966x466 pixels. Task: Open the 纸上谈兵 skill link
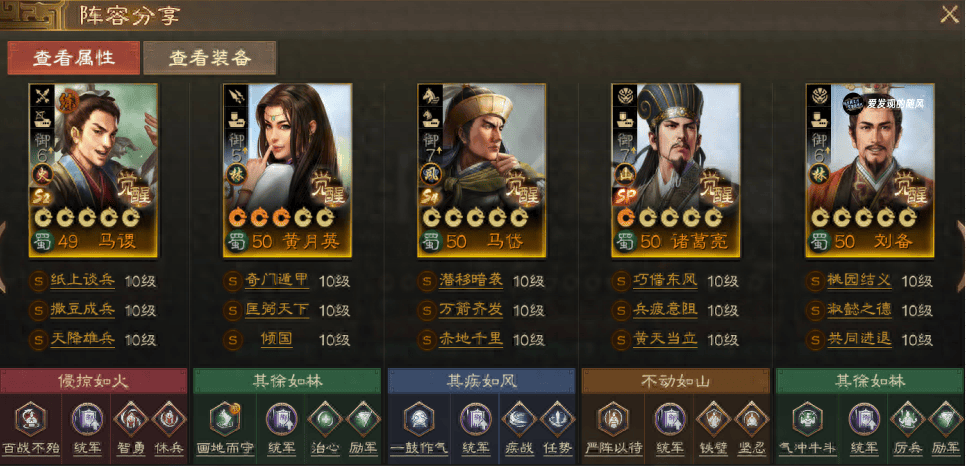pos(83,280)
